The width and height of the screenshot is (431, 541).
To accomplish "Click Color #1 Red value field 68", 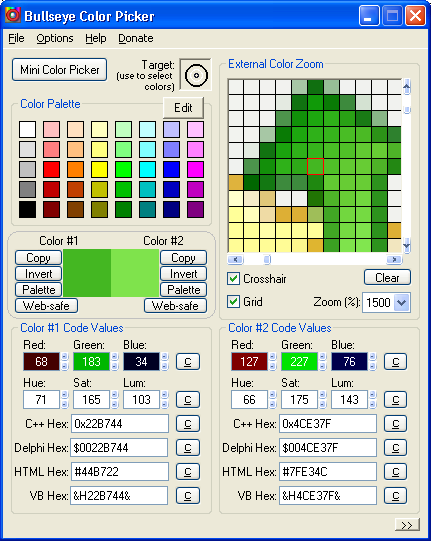I will pyautogui.click(x=41, y=362).
